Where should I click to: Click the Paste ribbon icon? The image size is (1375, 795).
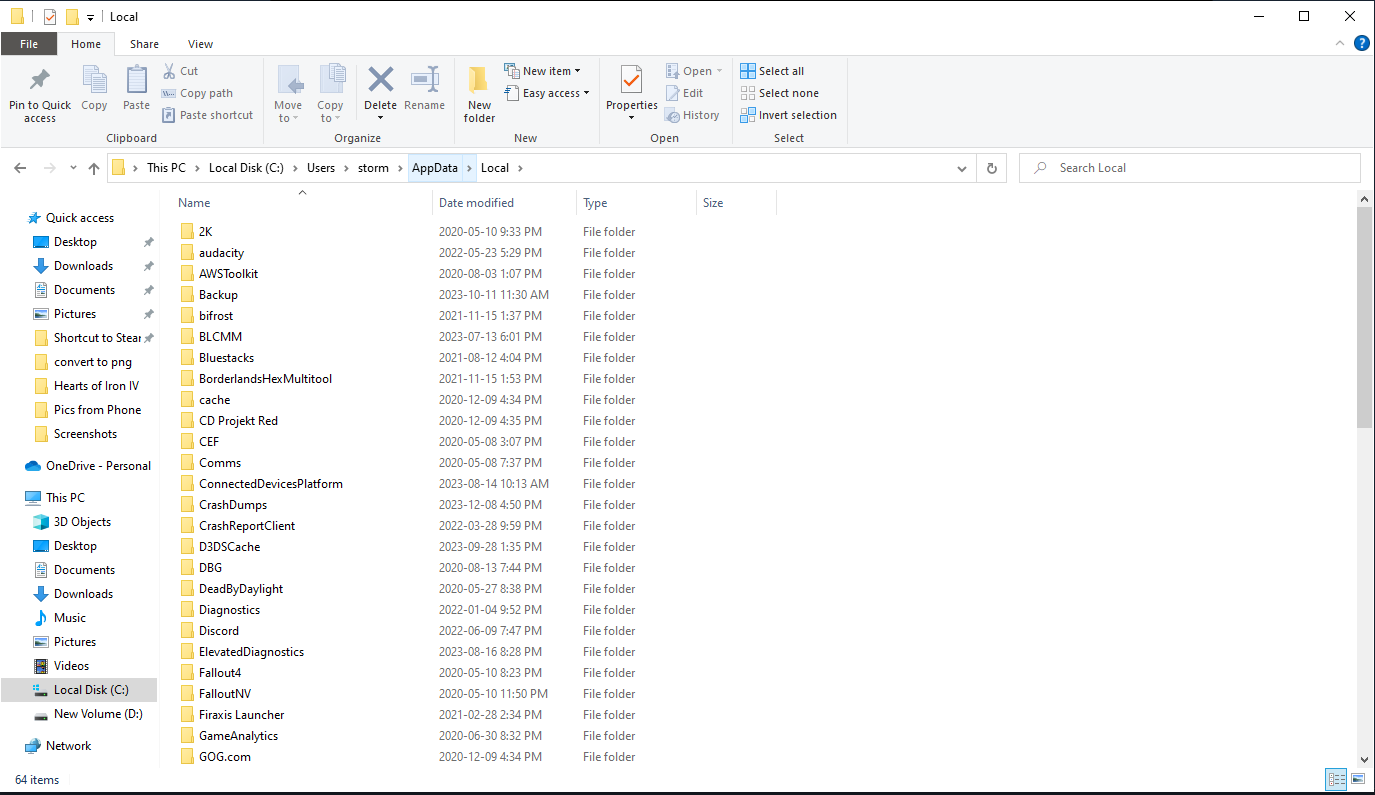(136, 80)
